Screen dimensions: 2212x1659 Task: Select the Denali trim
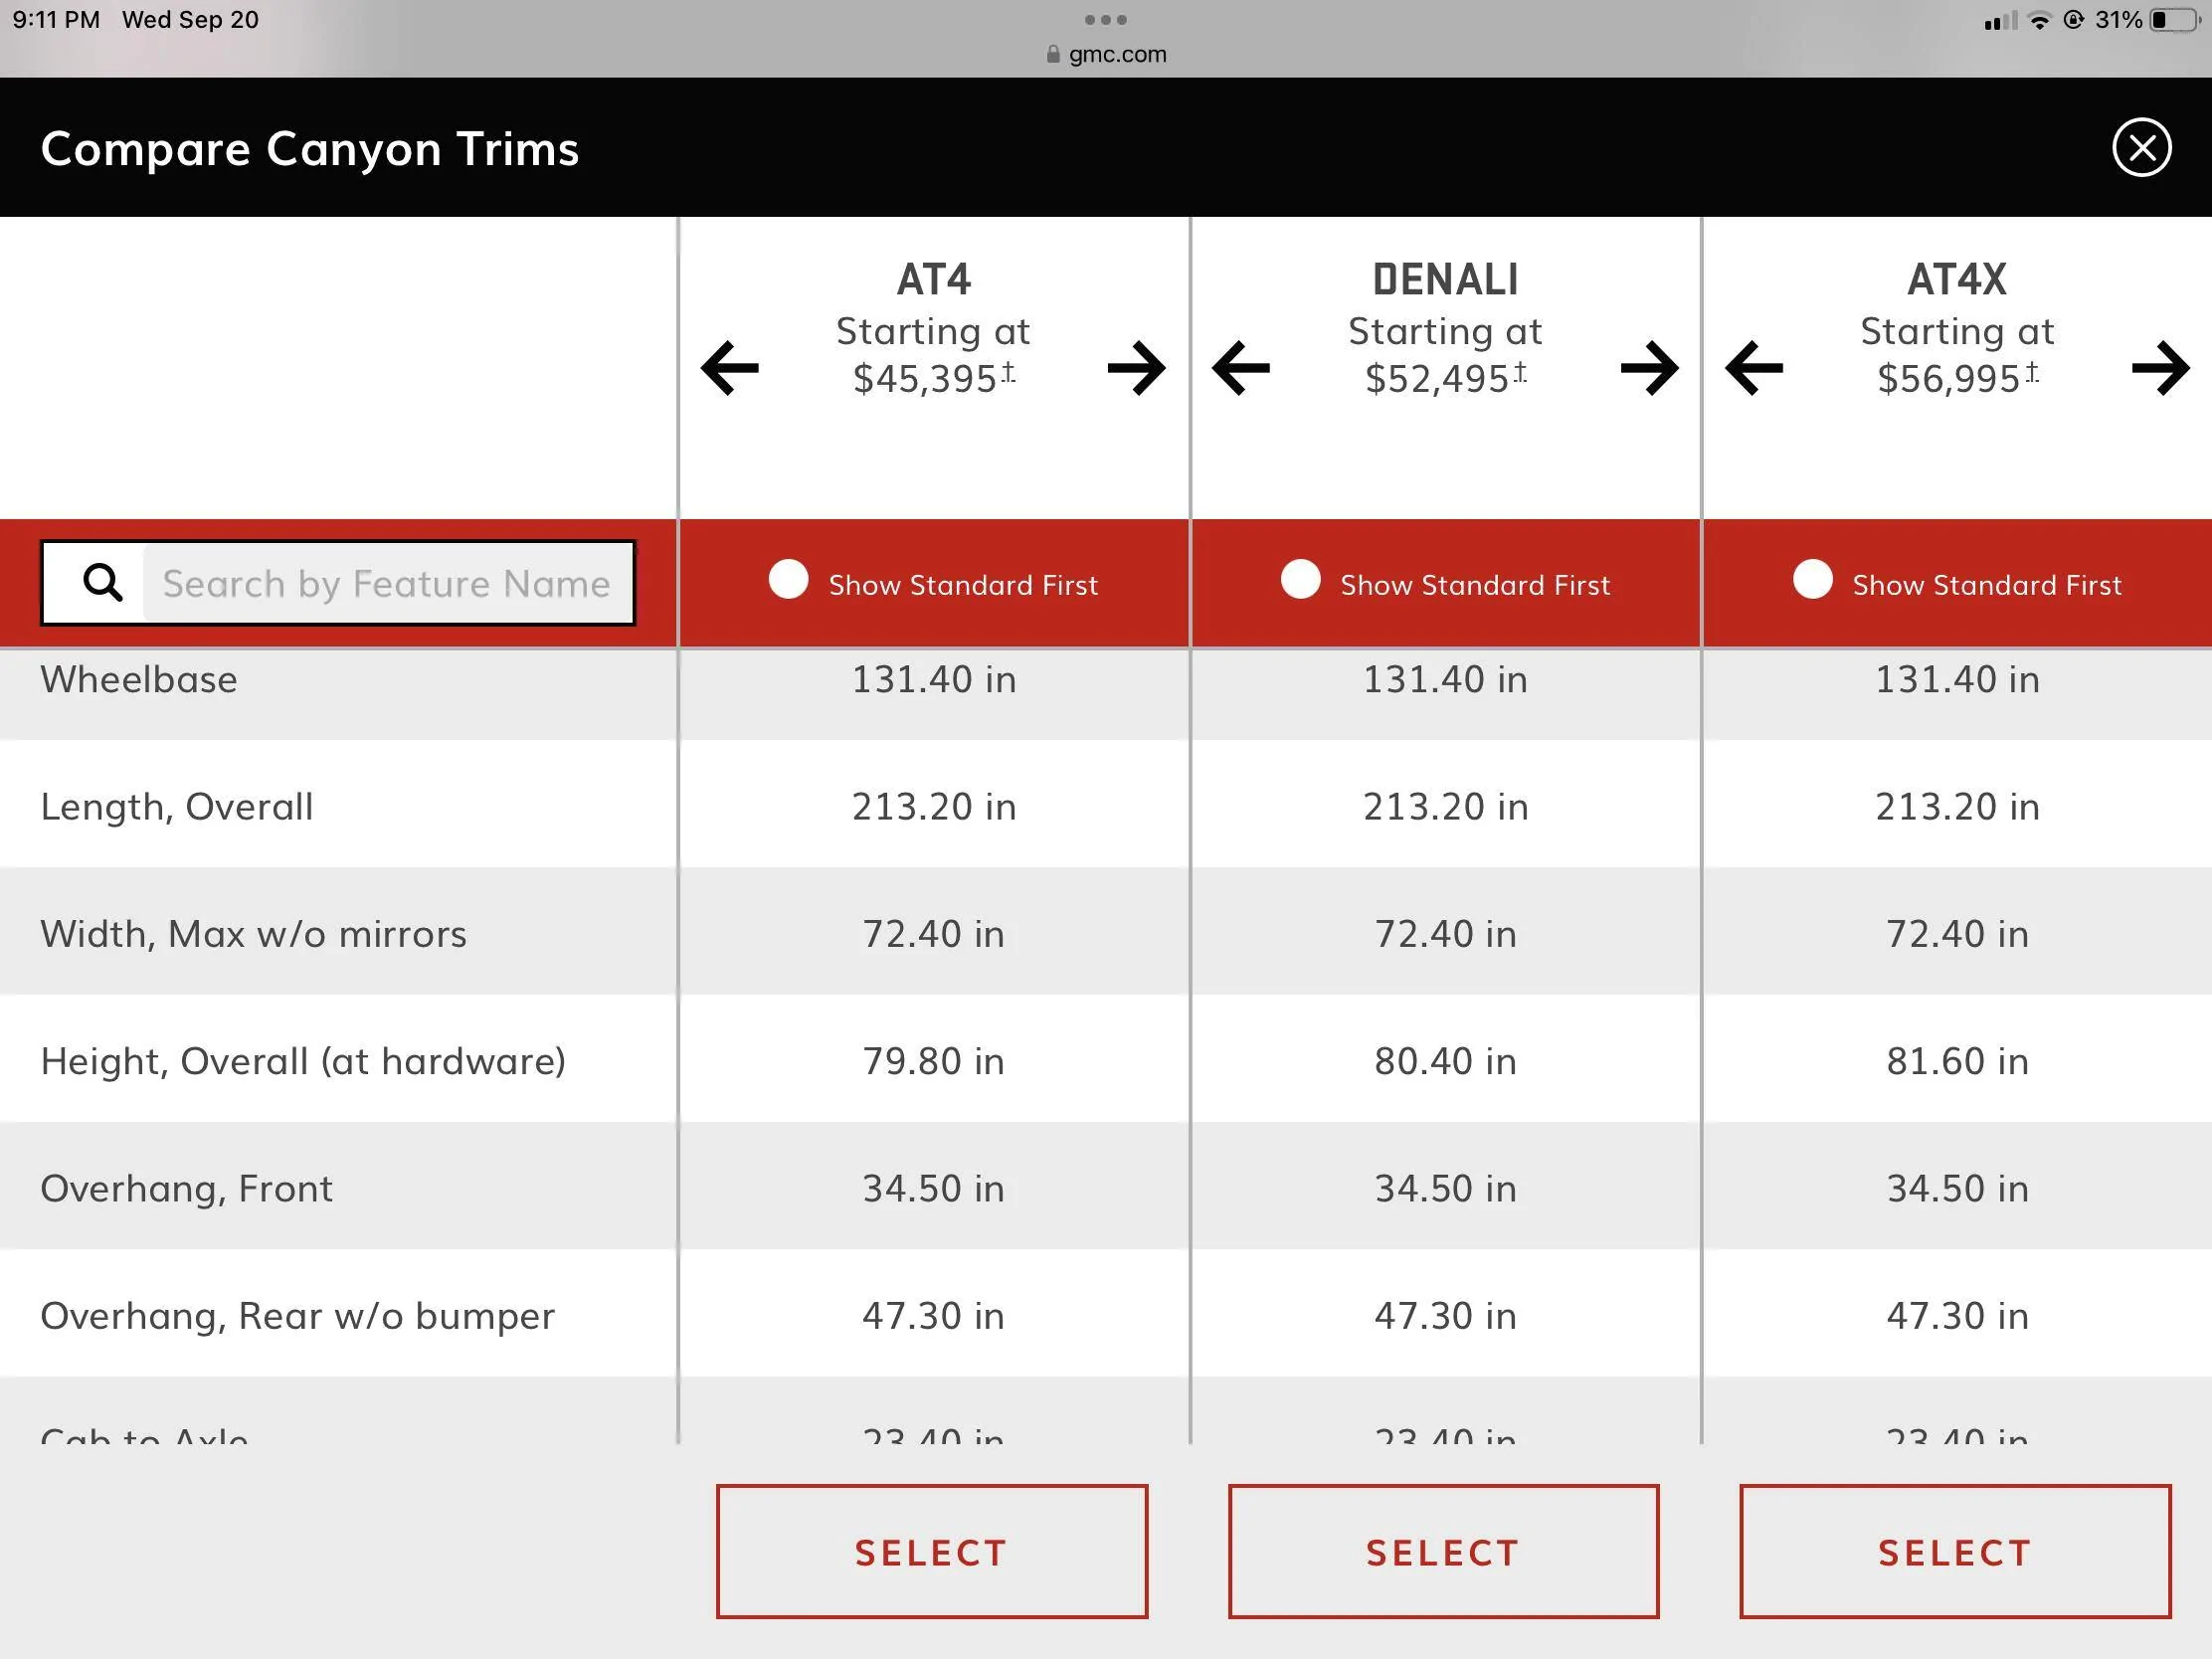coord(1443,1552)
